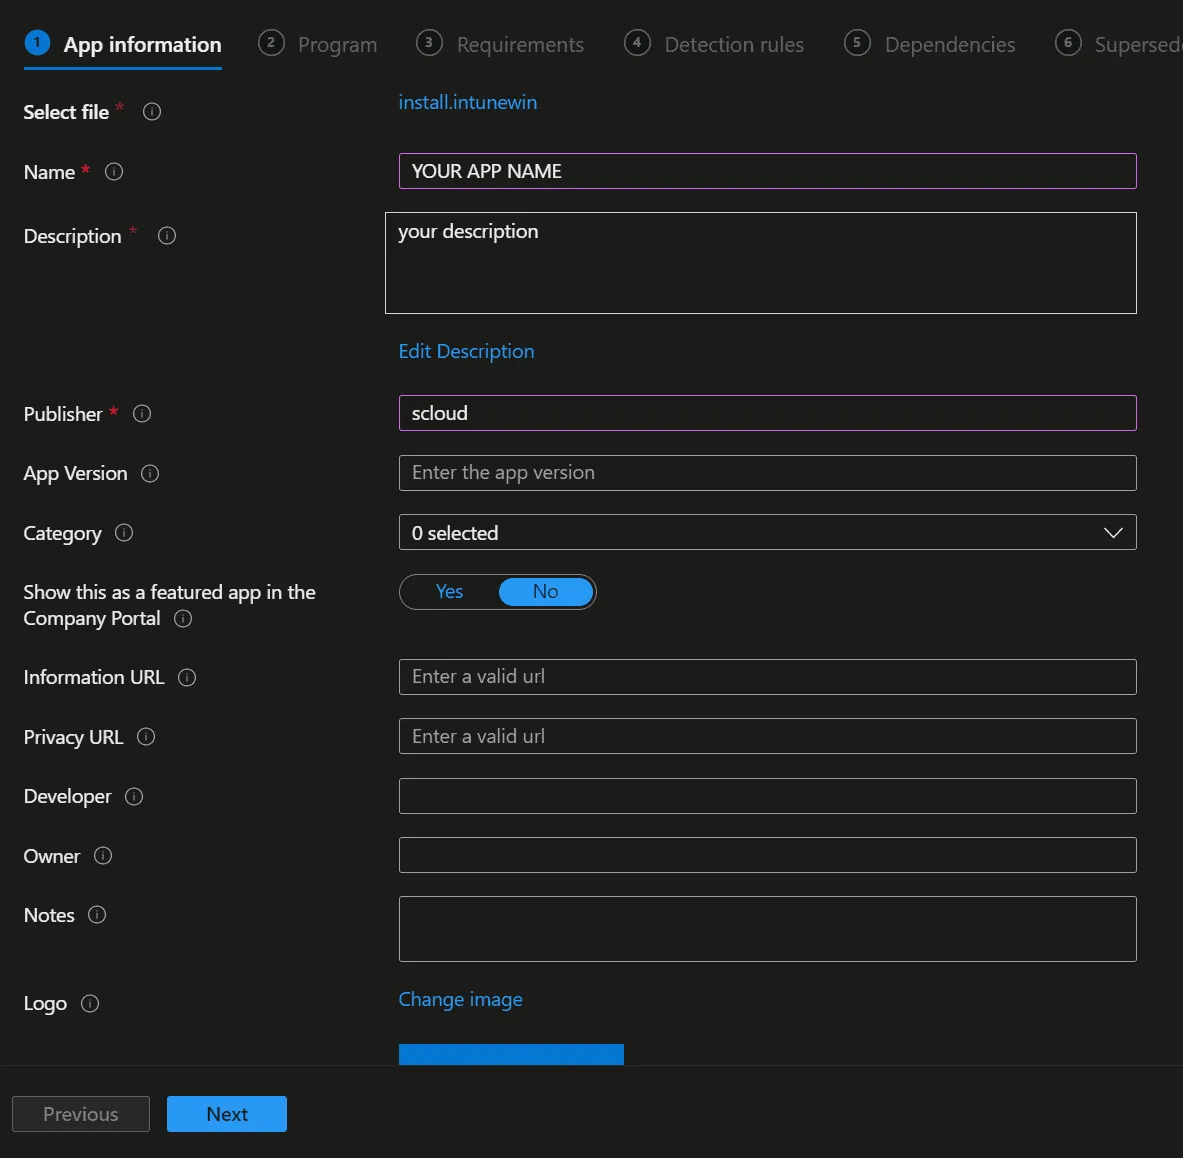Go to Dependencies step tab
This screenshot has height=1158, width=1183.
(x=930, y=45)
